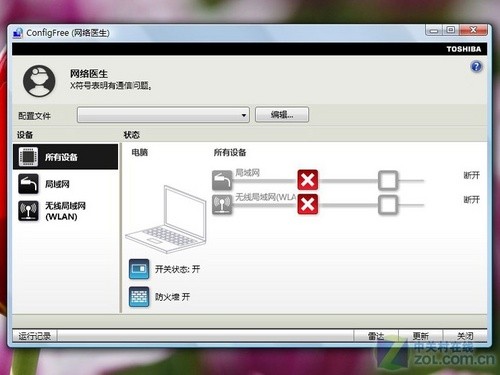Click the Network Doctor avatar icon

click(39, 81)
